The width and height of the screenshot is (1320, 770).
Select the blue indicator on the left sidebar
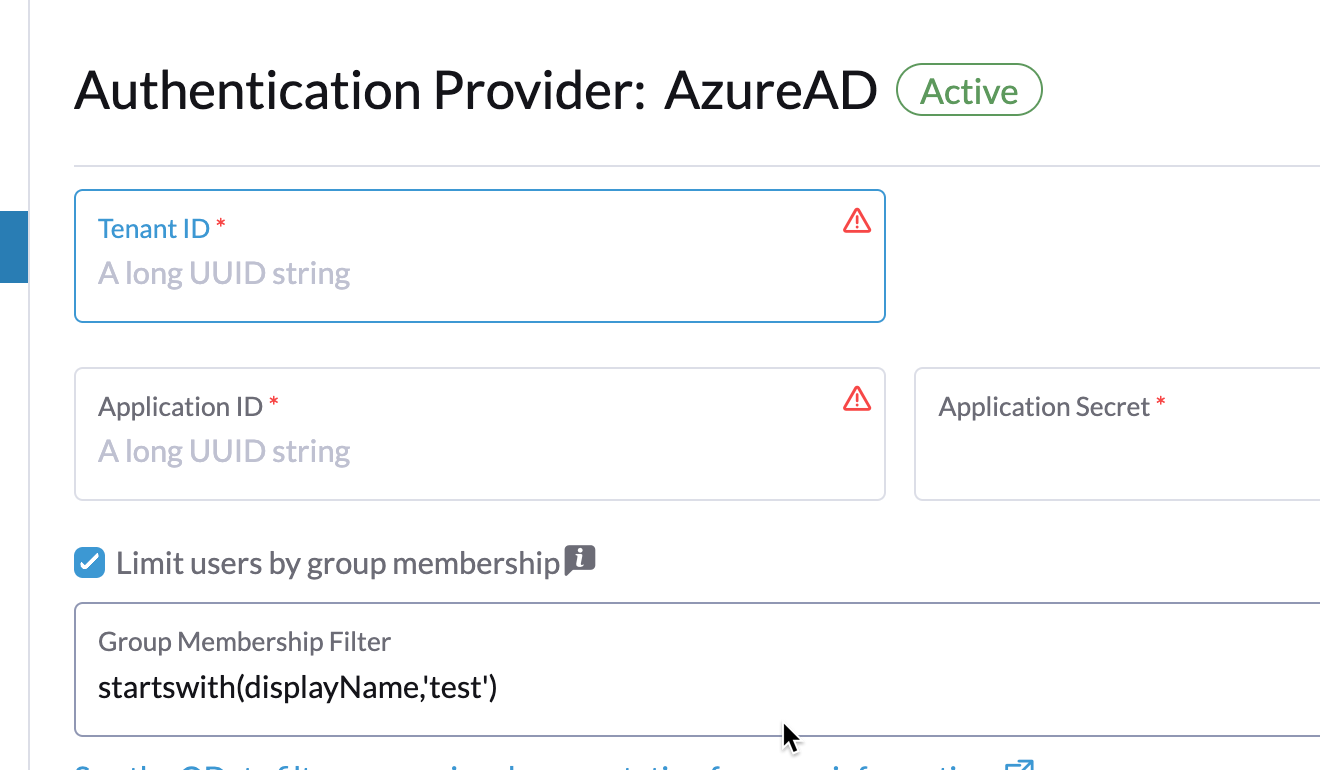click(13, 247)
